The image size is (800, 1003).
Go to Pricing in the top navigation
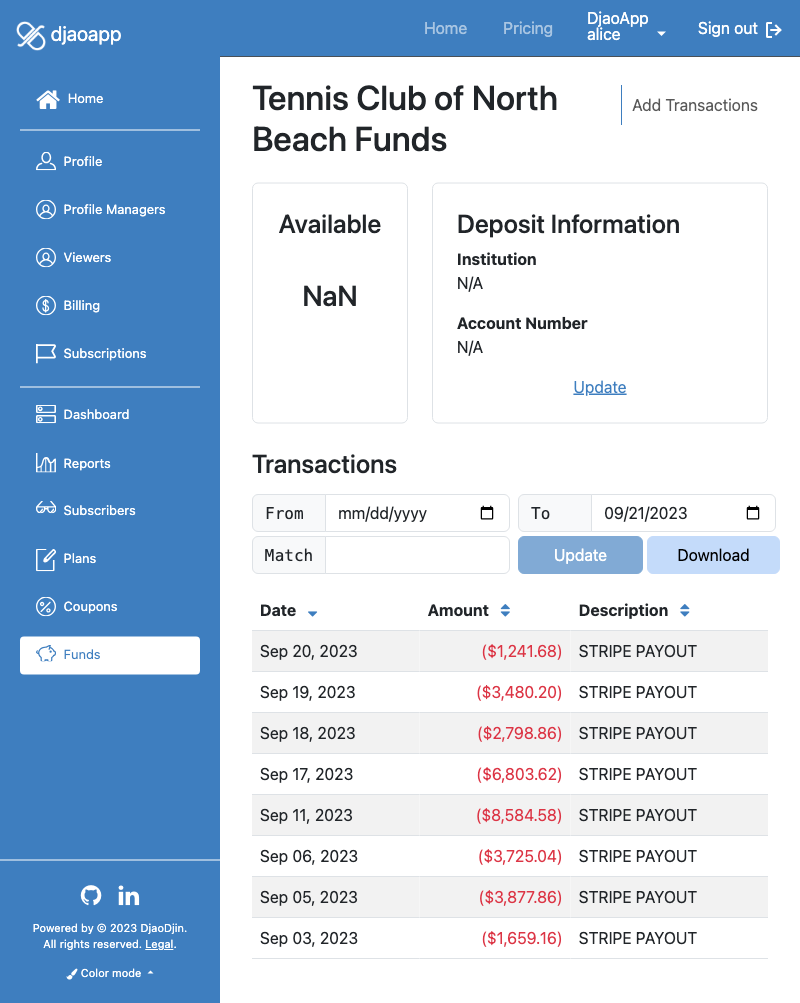point(528,29)
